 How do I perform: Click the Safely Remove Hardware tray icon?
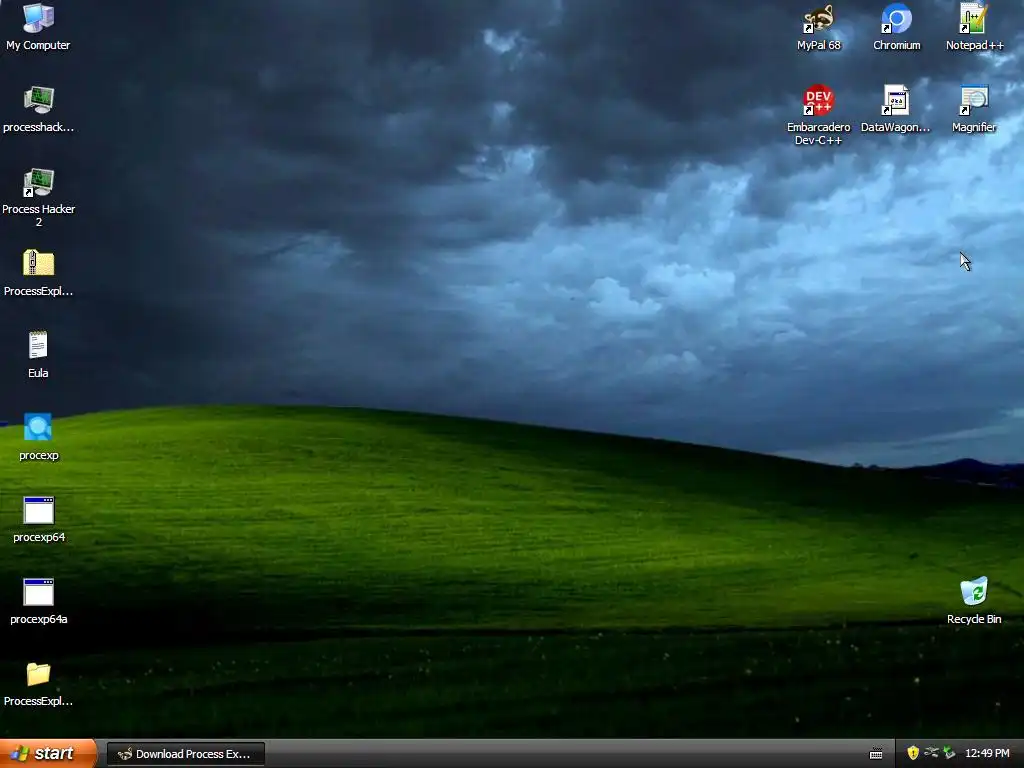931,754
